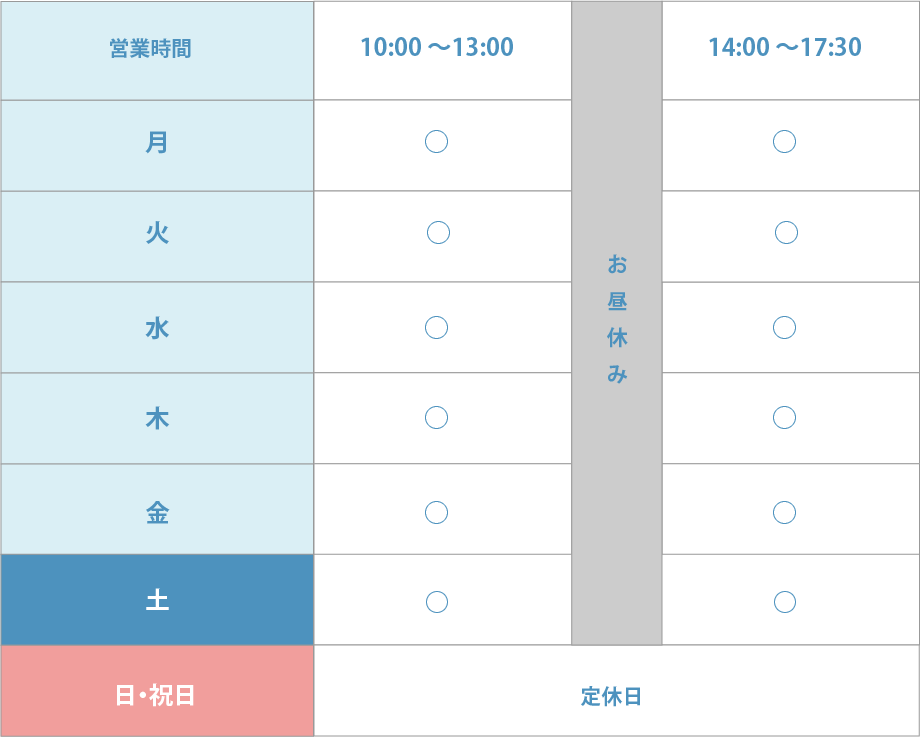Select Wednesday afternoon circle
Image resolution: width=921 pixels, height=737 pixels.
pos(784,327)
